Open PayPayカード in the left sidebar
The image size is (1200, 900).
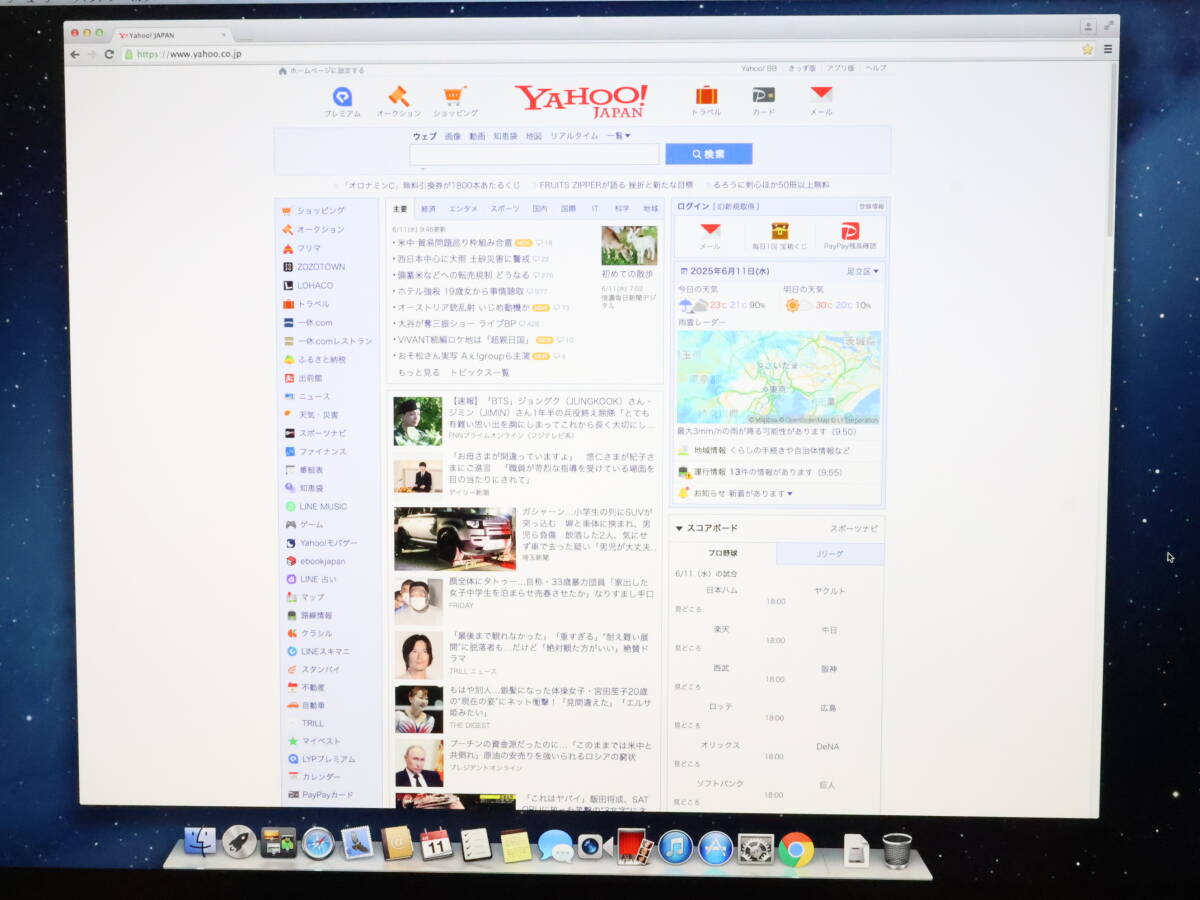tap(327, 795)
